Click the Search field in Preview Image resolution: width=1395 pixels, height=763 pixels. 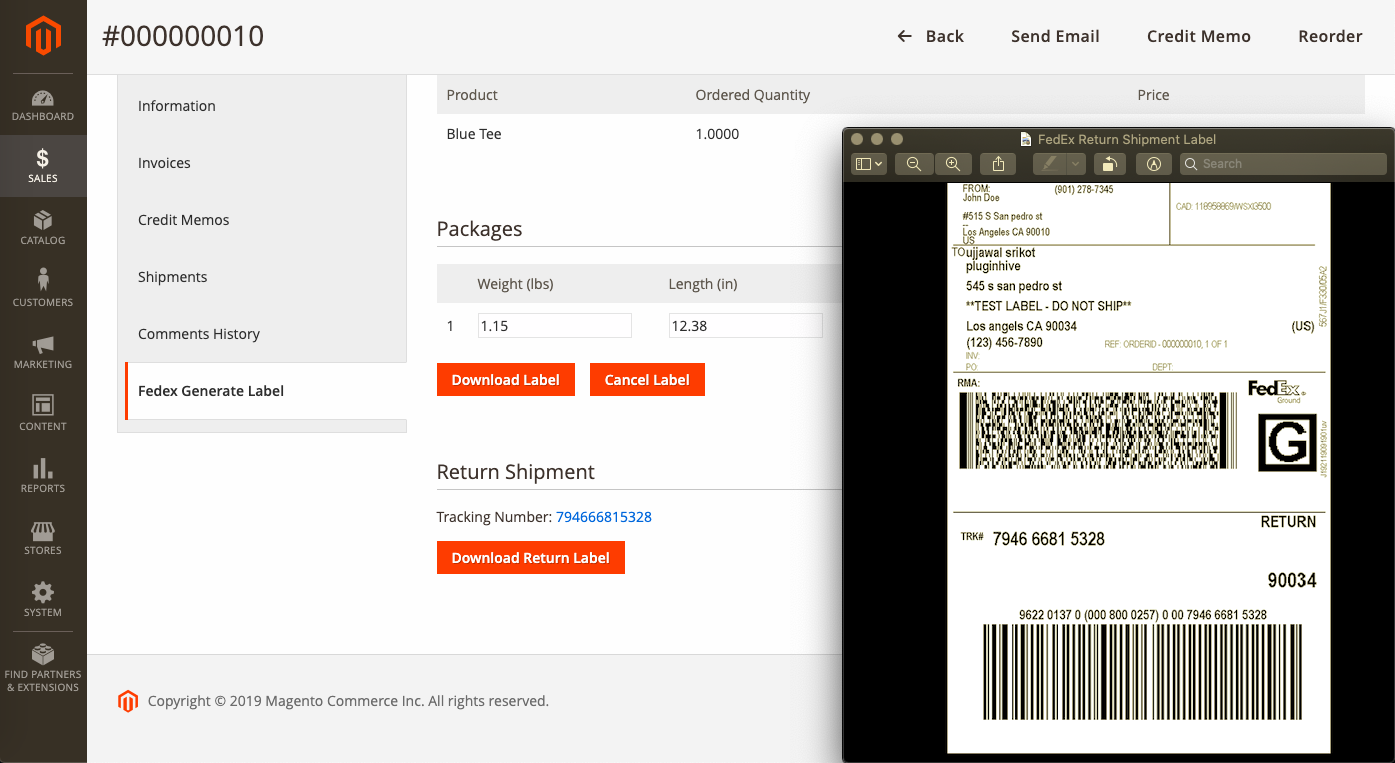1284,164
